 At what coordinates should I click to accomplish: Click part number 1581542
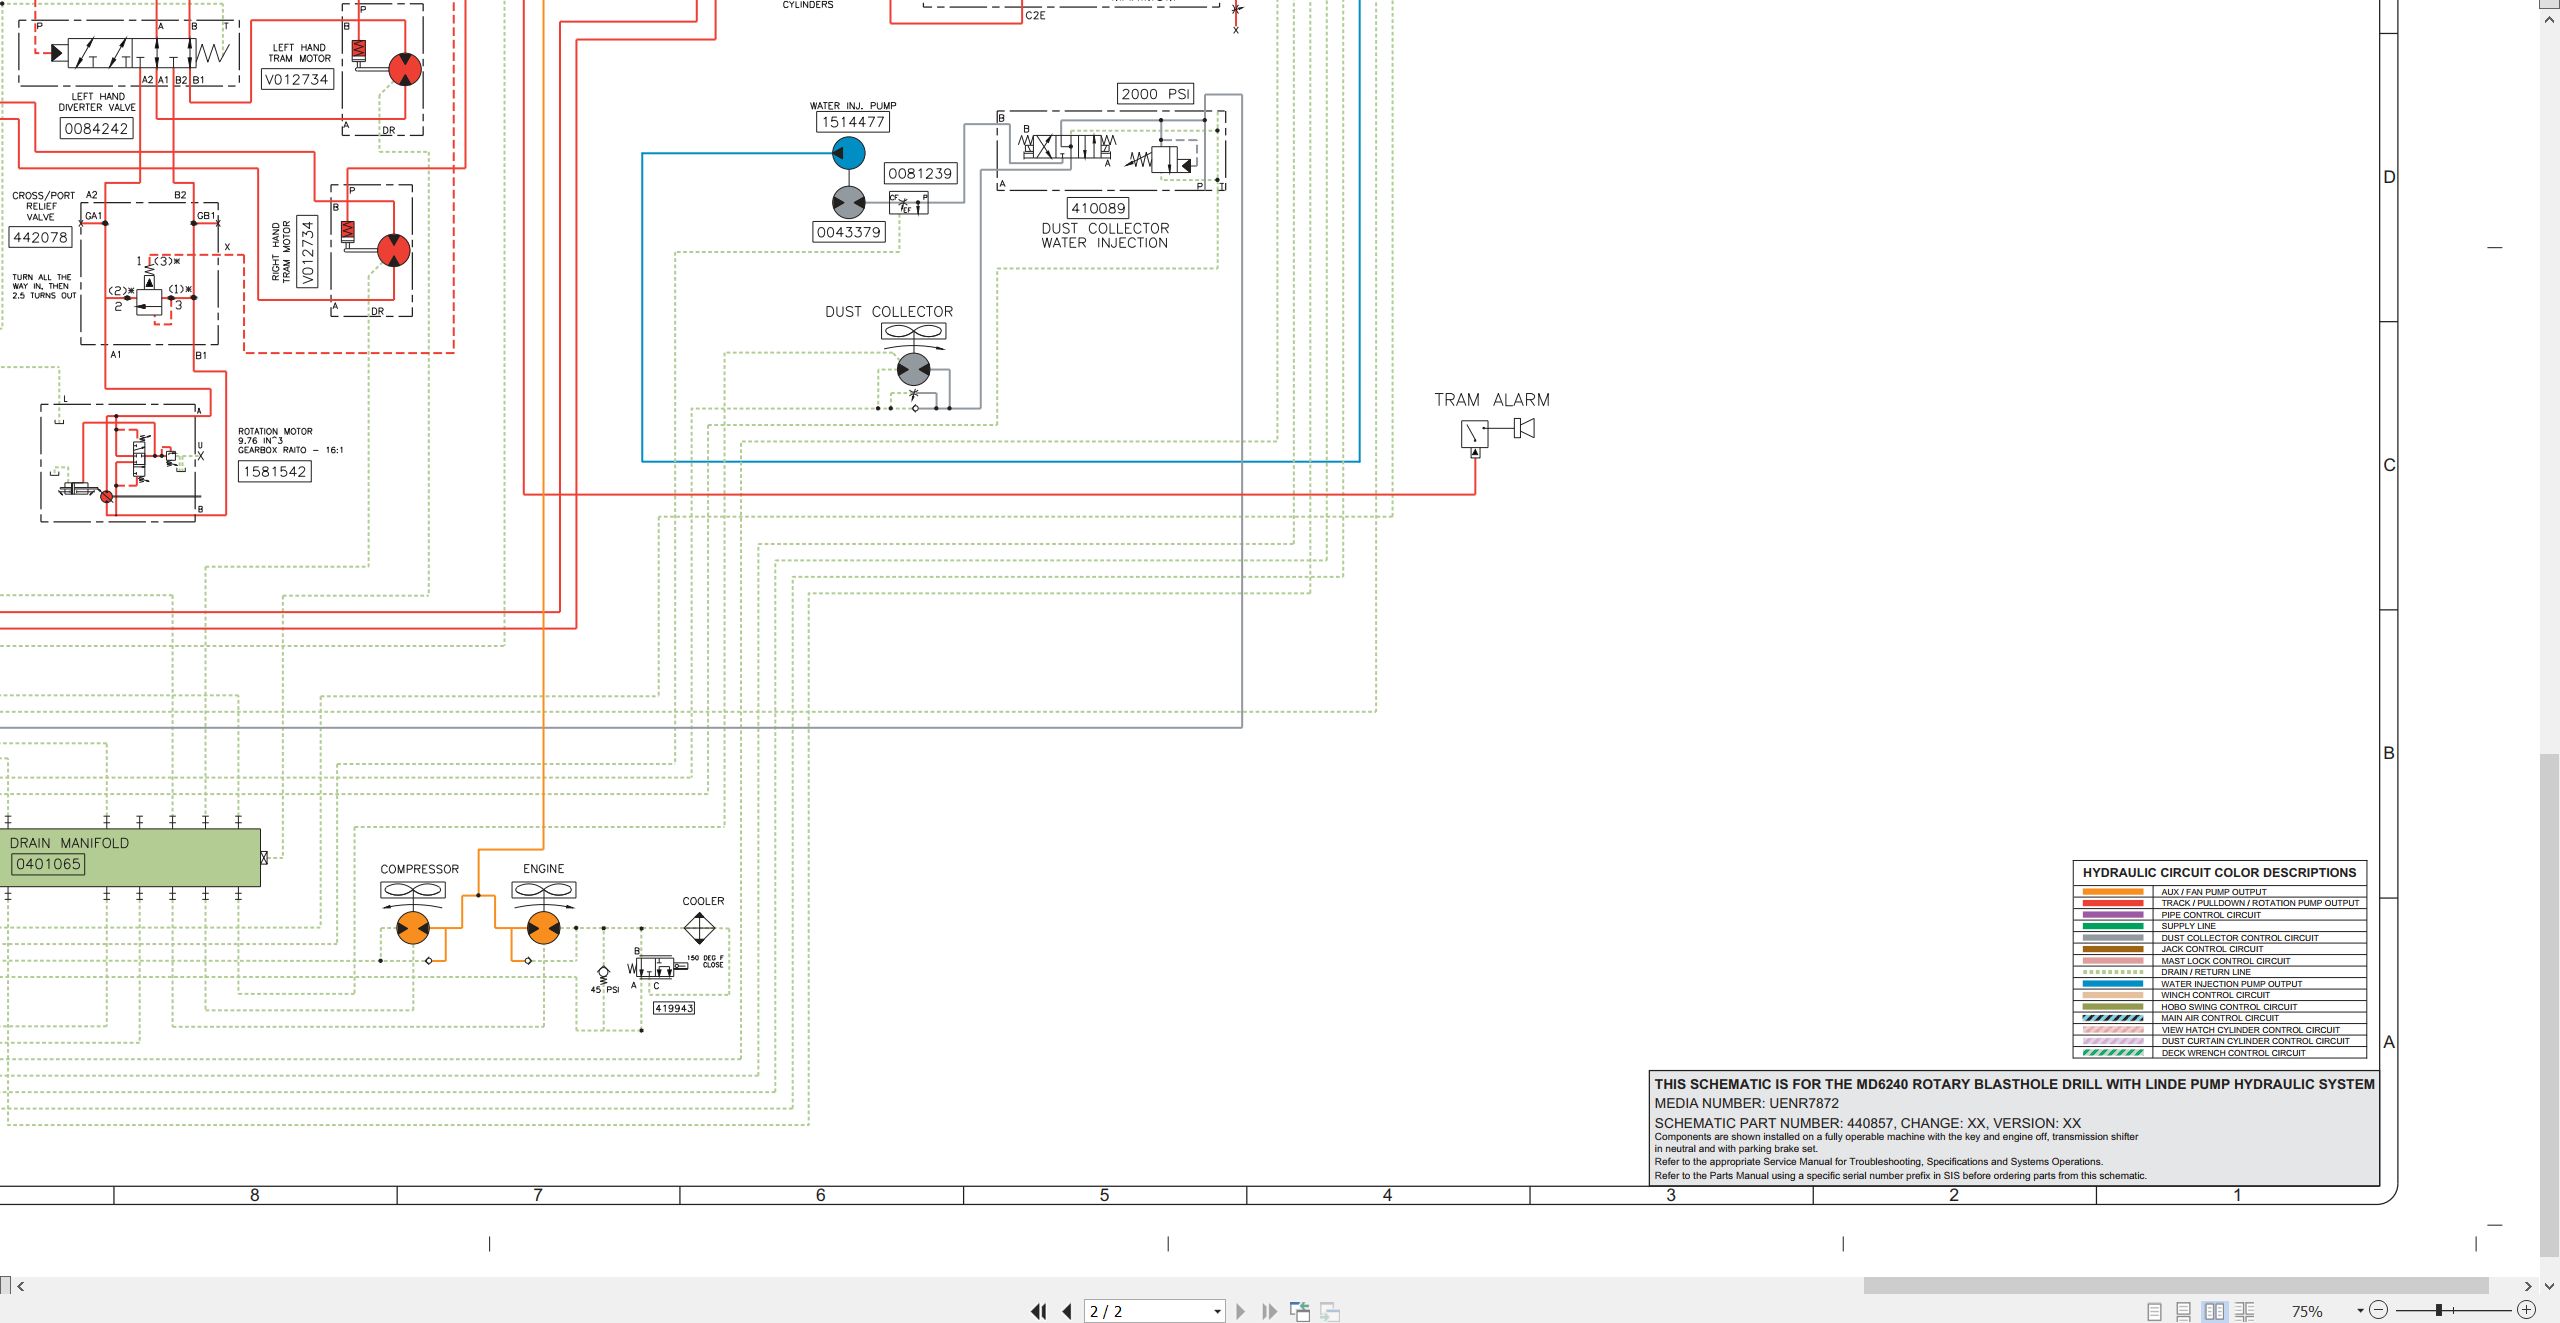coord(274,471)
